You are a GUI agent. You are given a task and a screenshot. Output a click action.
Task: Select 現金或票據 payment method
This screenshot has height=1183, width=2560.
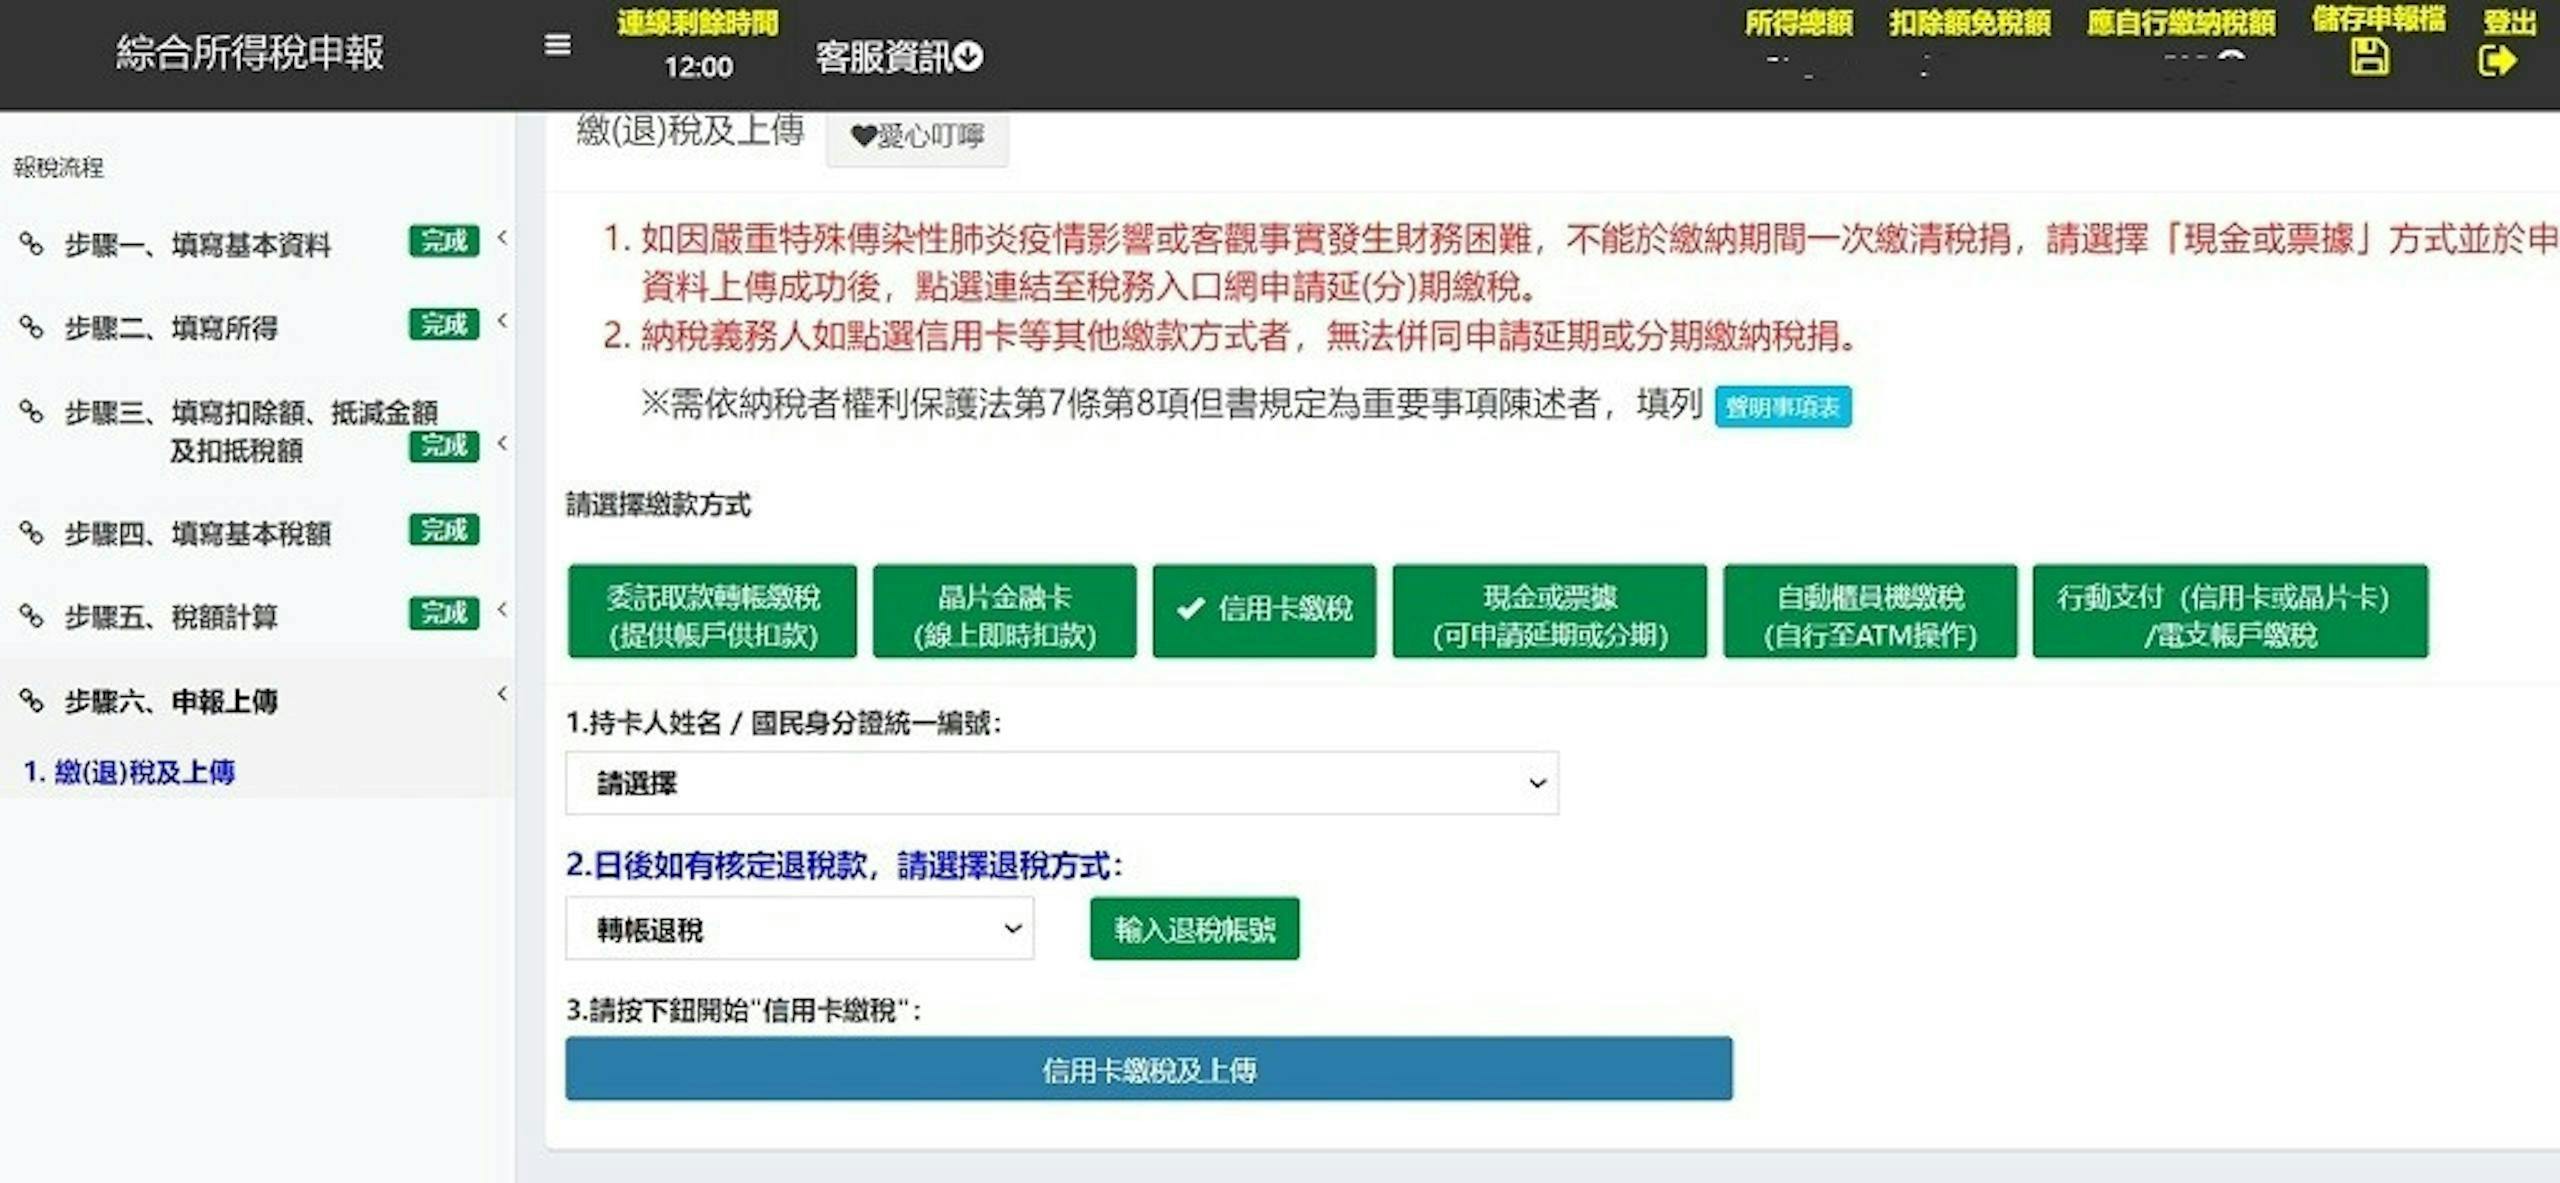click(x=1549, y=611)
